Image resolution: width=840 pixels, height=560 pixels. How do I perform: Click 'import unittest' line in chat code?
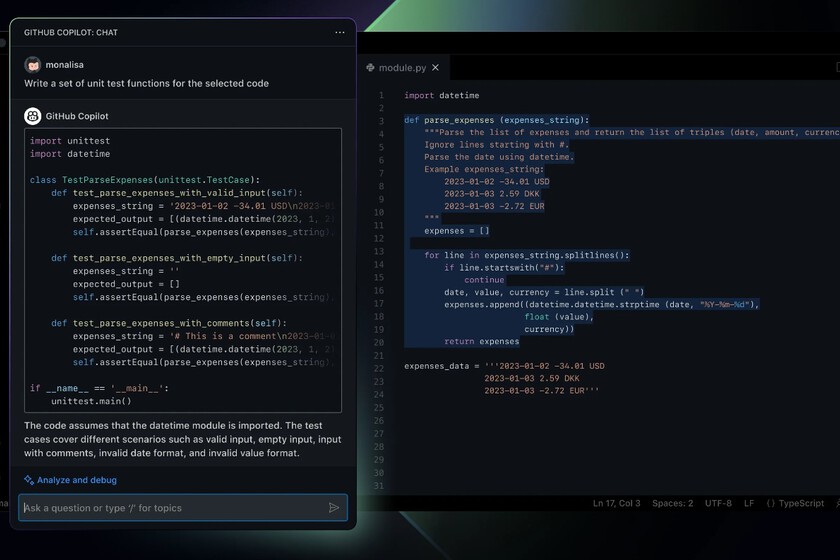pyautogui.click(x=70, y=141)
